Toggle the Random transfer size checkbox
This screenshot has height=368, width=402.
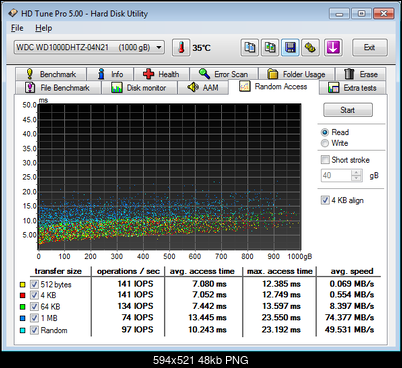[x=34, y=330]
